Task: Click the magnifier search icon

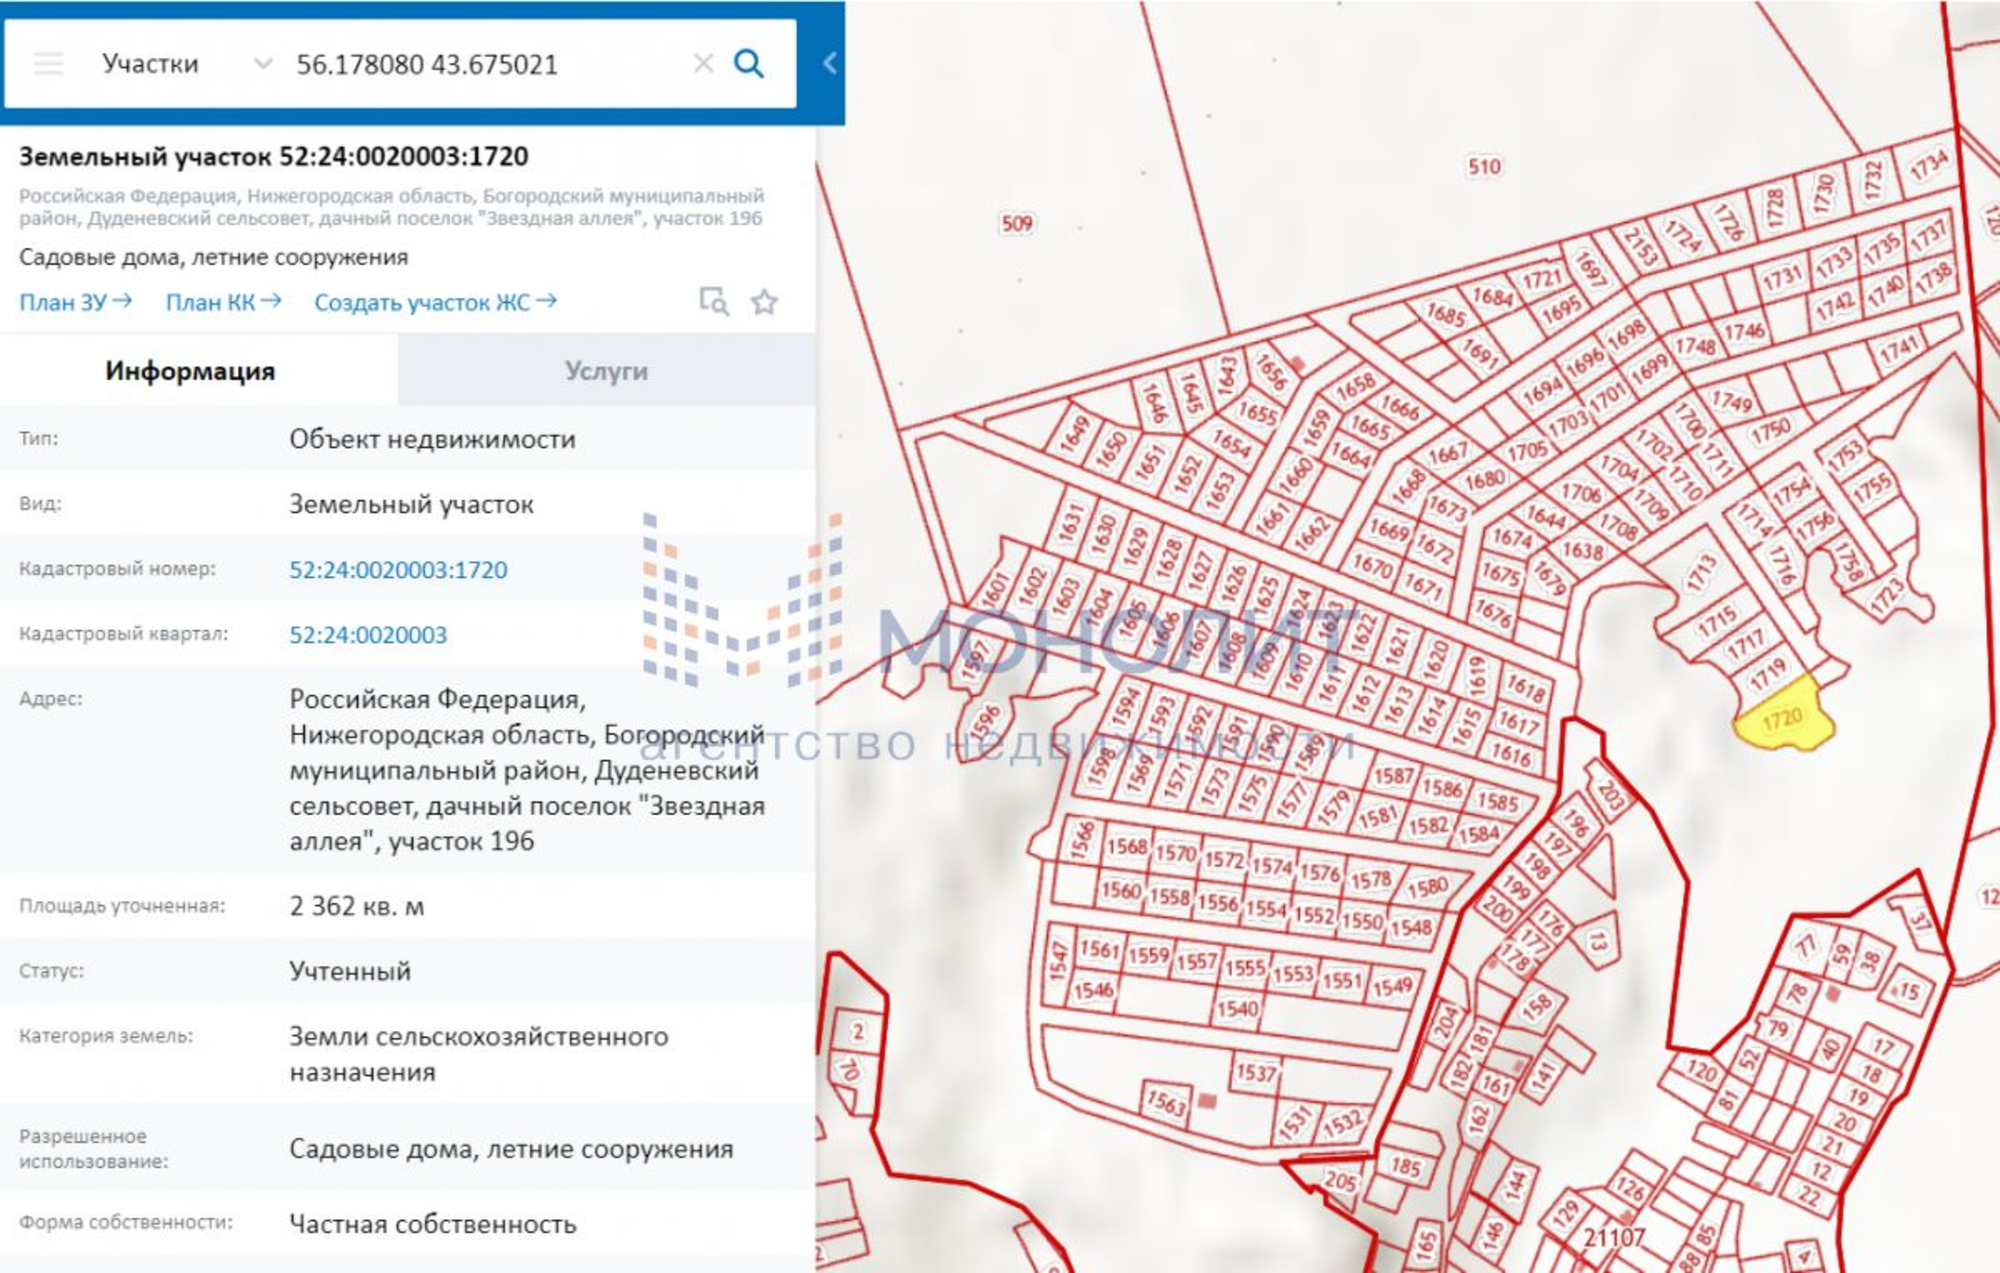Action: tap(749, 64)
